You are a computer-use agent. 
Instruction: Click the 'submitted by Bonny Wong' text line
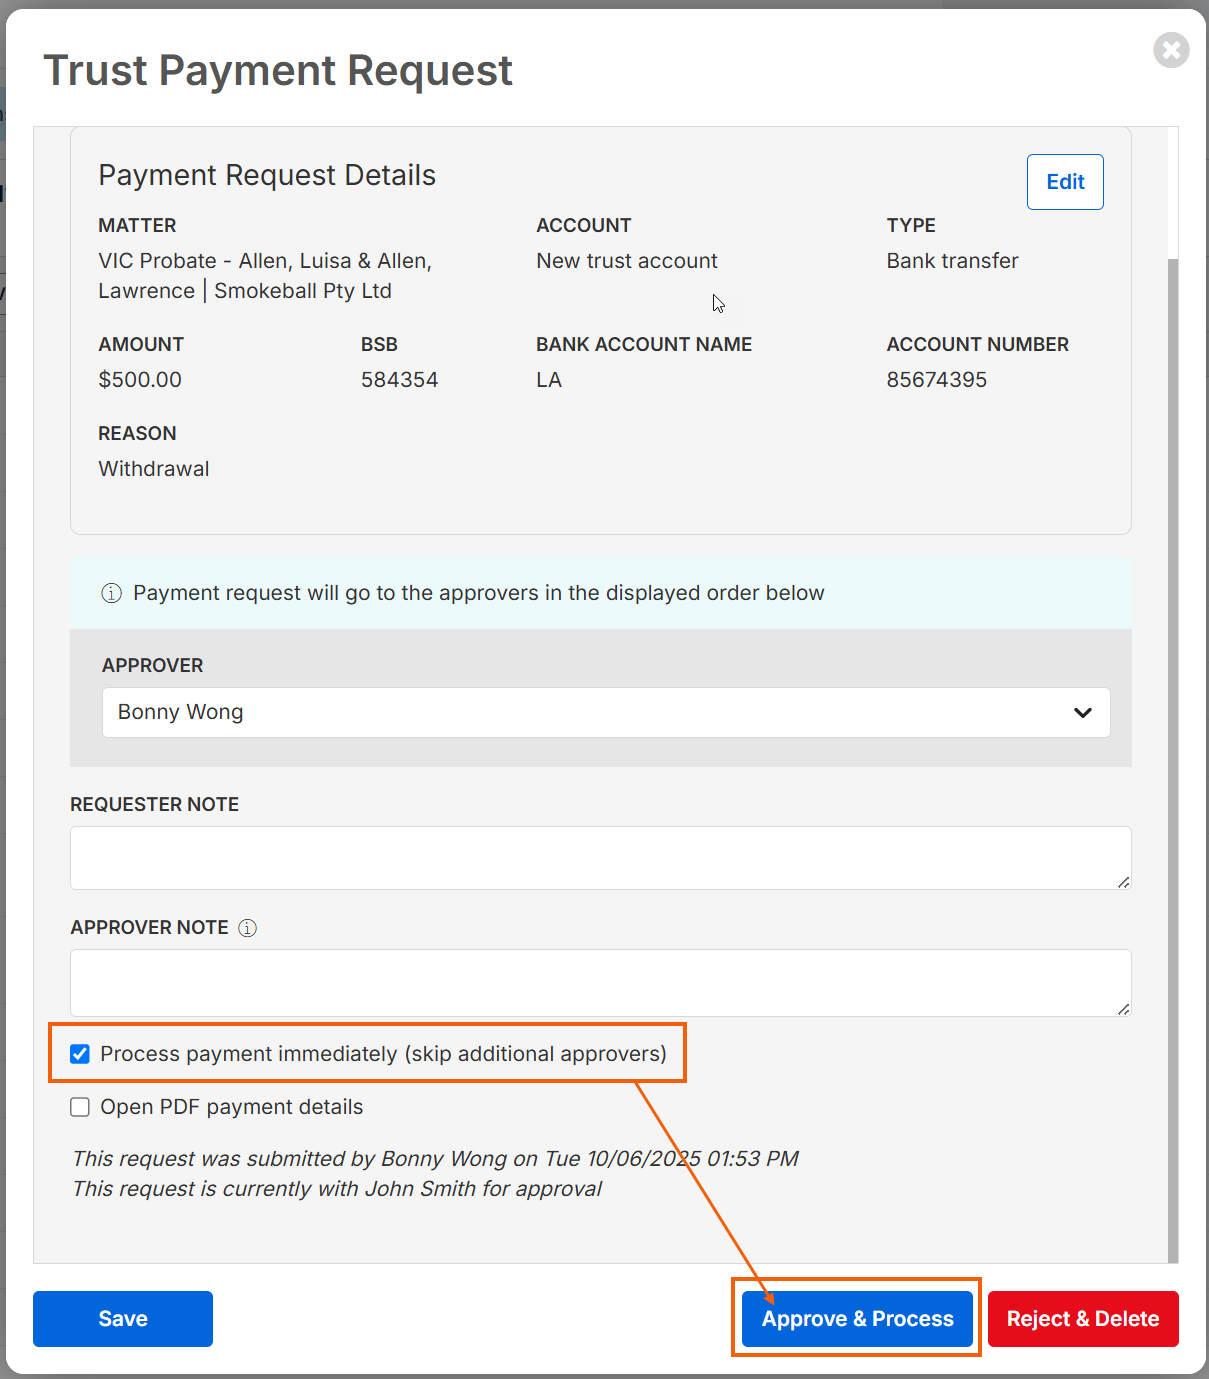(x=435, y=1159)
